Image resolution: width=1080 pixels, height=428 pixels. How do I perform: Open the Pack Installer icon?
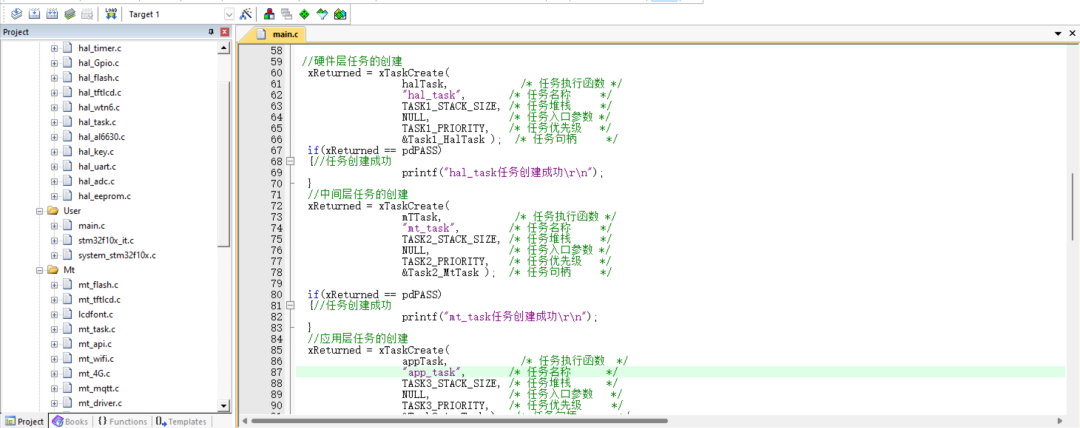[340, 14]
